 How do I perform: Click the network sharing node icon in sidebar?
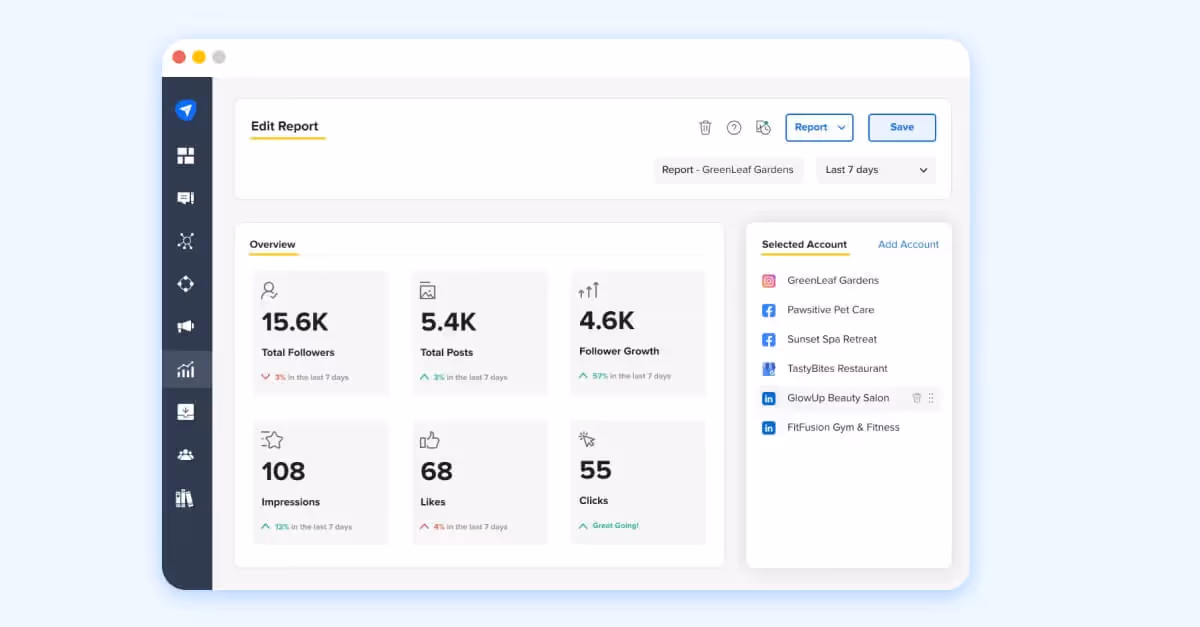(x=186, y=241)
